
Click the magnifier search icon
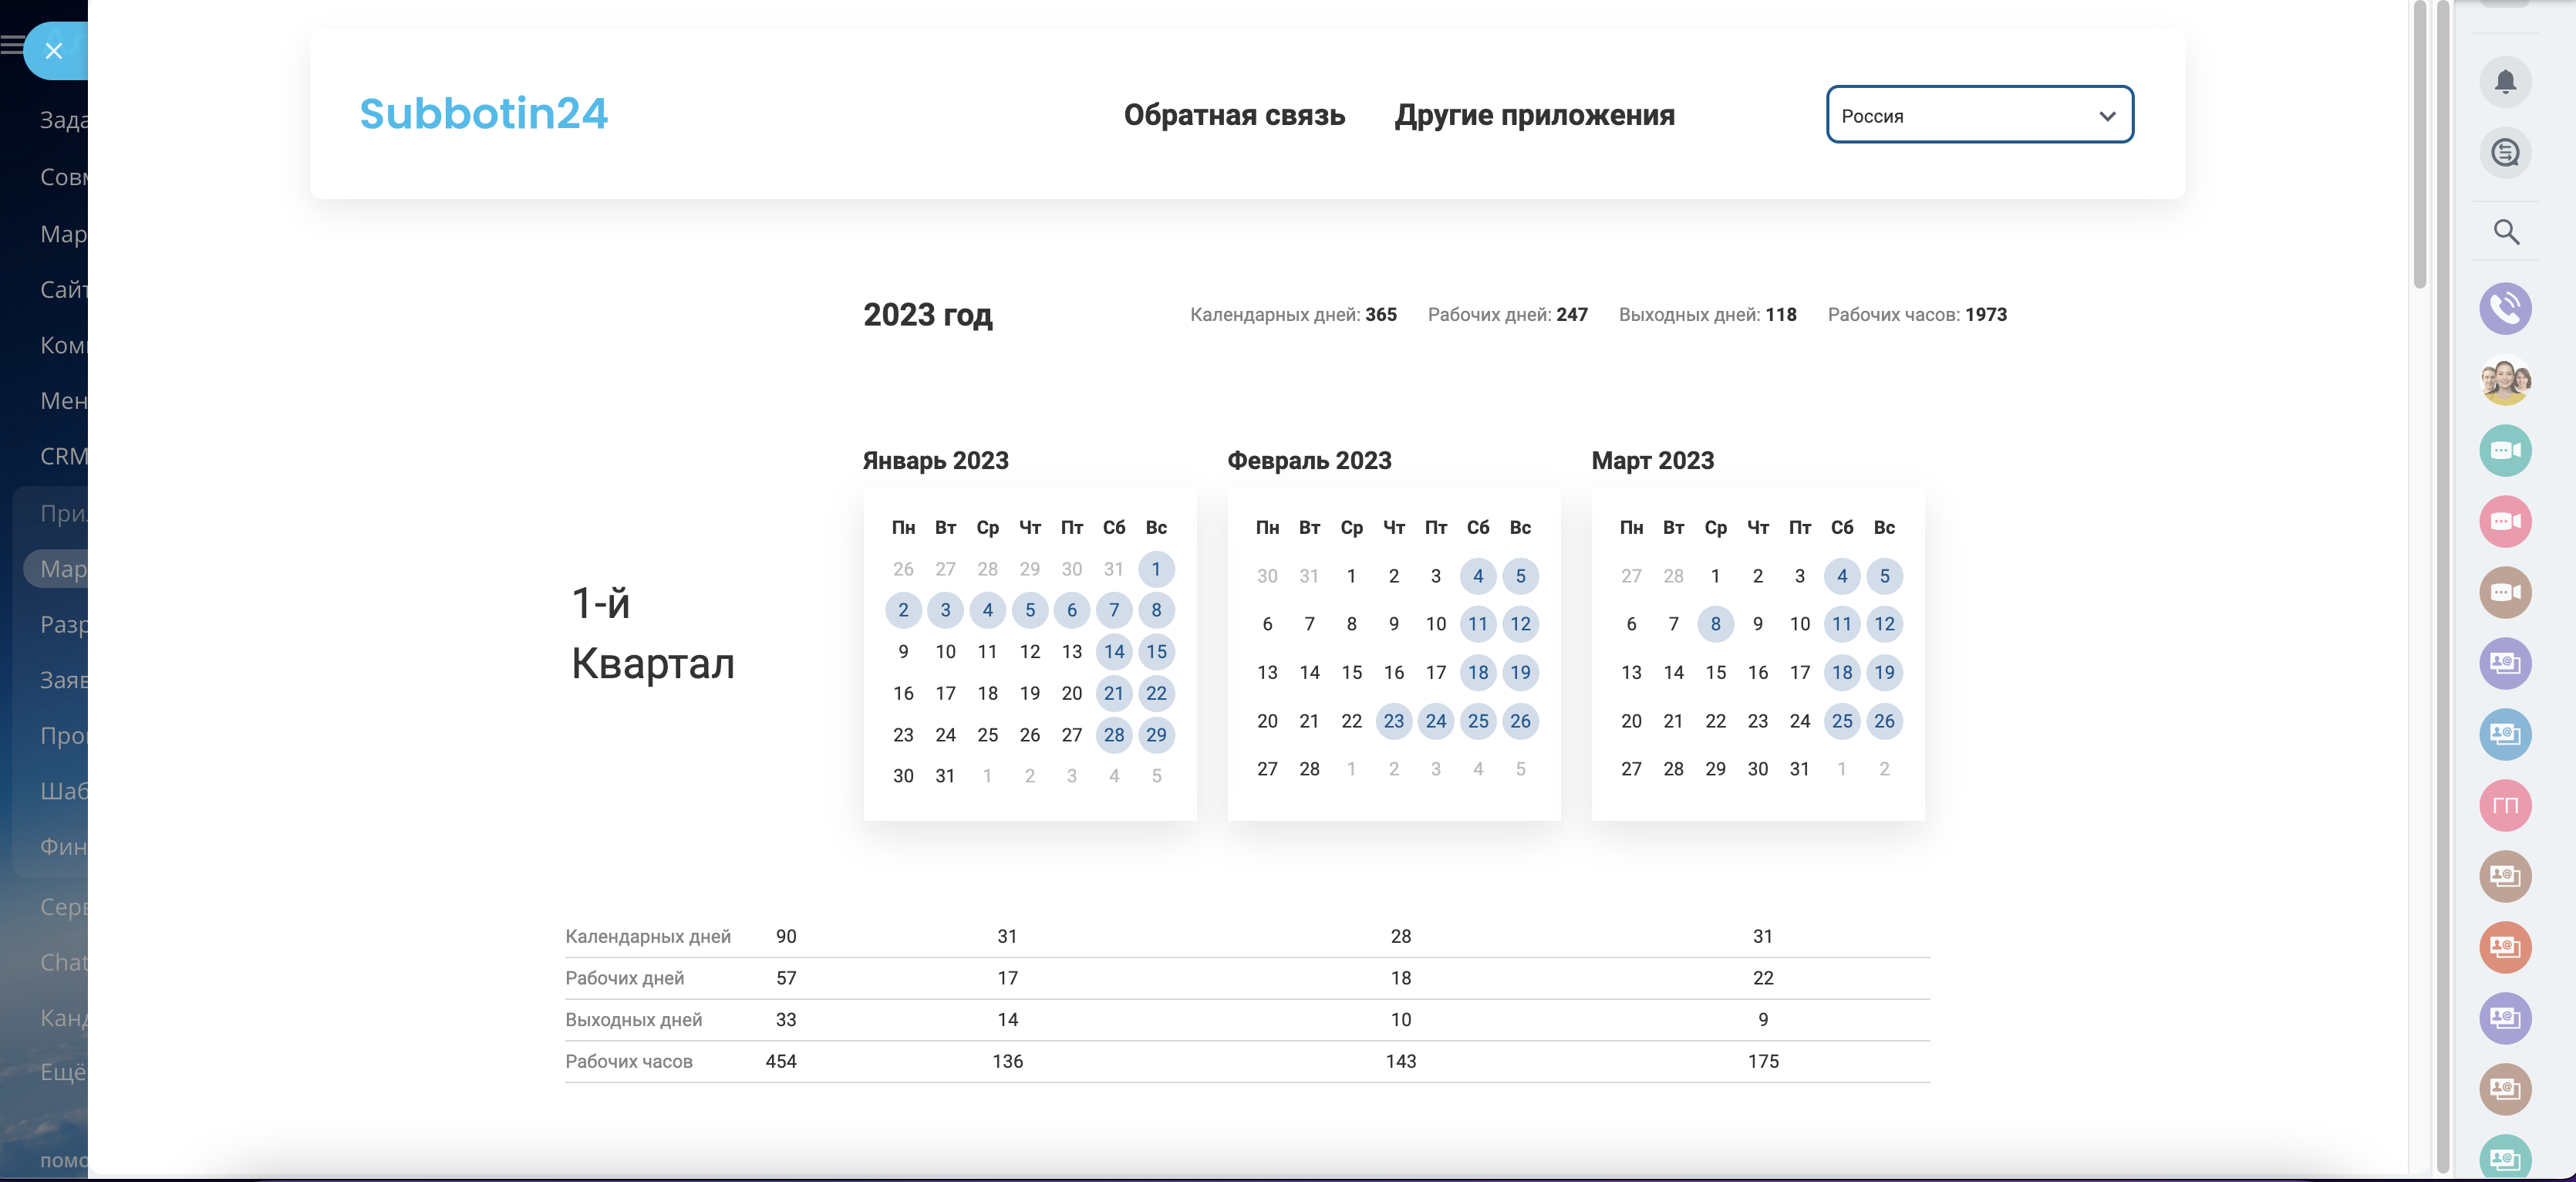pos(2505,232)
